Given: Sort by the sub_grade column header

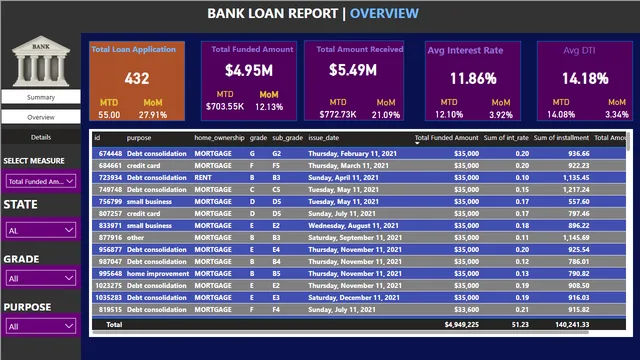Looking at the screenshot, I should (x=287, y=138).
